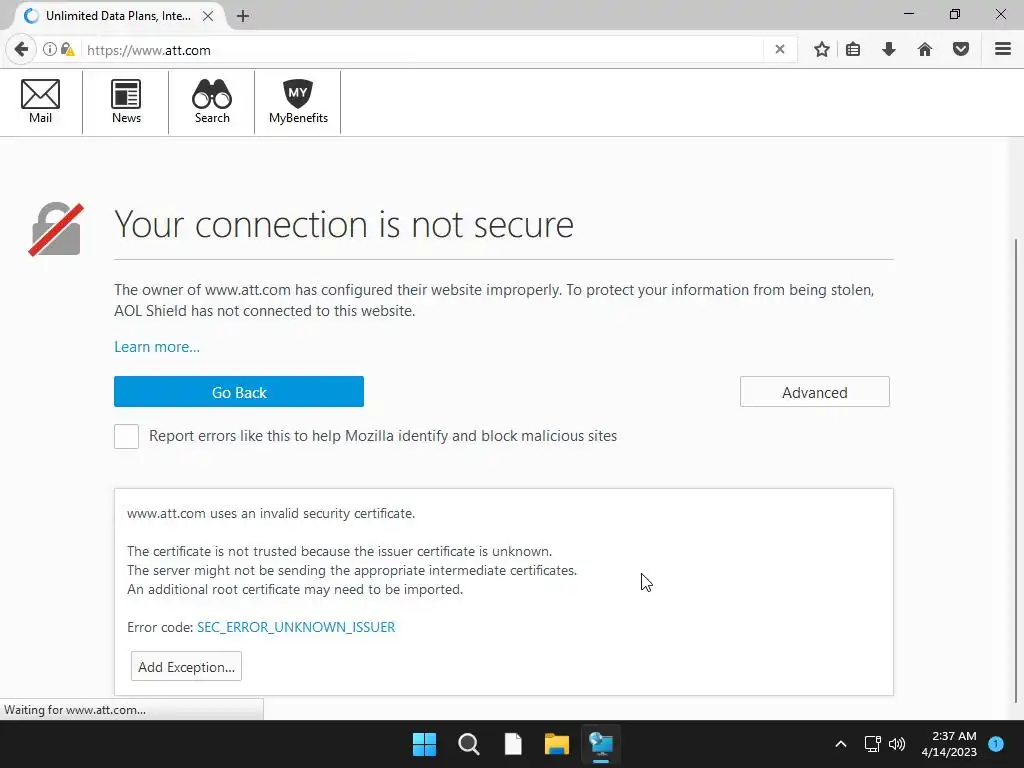1024x768 pixels.
Task: Open a new tab with the plus button
Action: [x=243, y=16]
